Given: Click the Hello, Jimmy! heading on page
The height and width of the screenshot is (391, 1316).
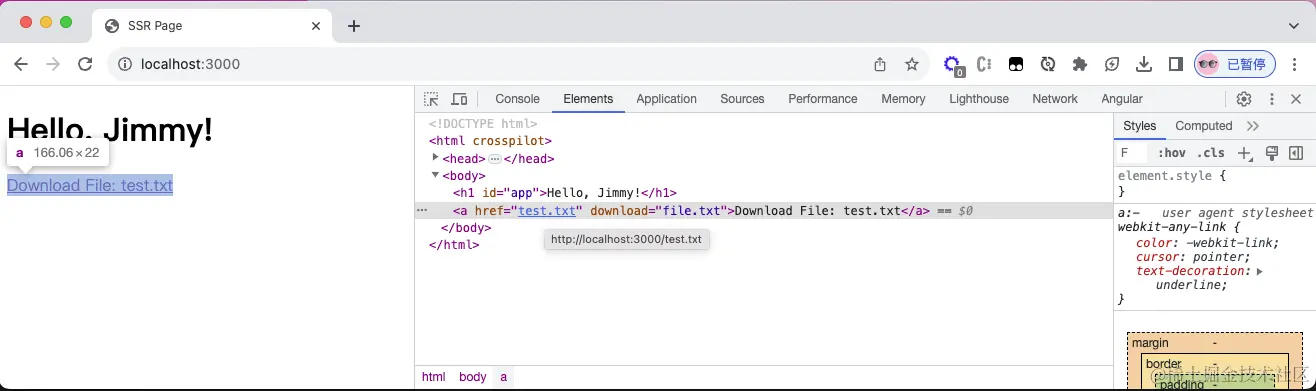Looking at the screenshot, I should coord(110,130).
